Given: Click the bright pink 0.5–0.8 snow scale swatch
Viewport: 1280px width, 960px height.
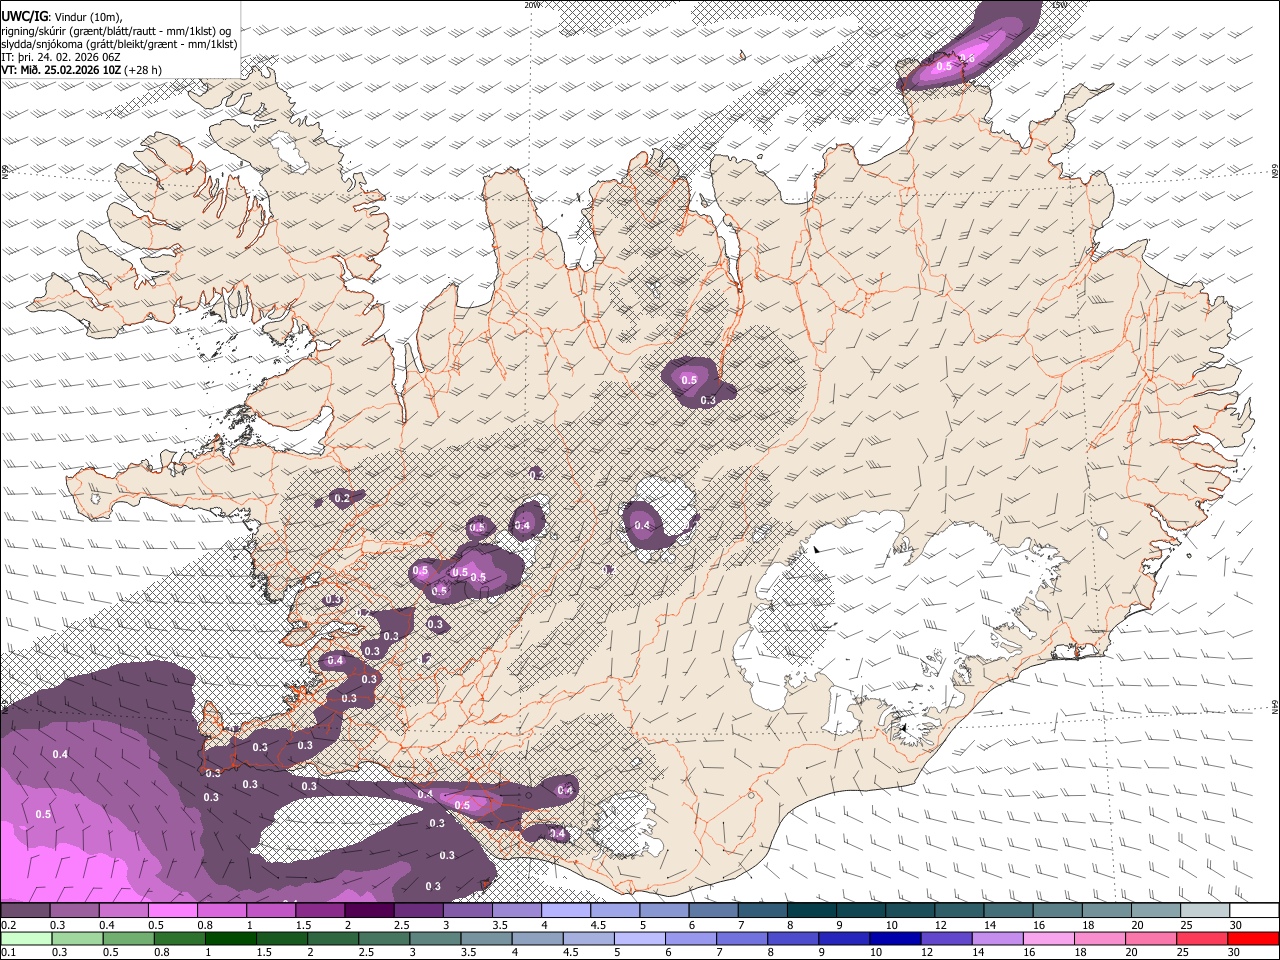Looking at the screenshot, I should pyautogui.click(x=172, y=910).
